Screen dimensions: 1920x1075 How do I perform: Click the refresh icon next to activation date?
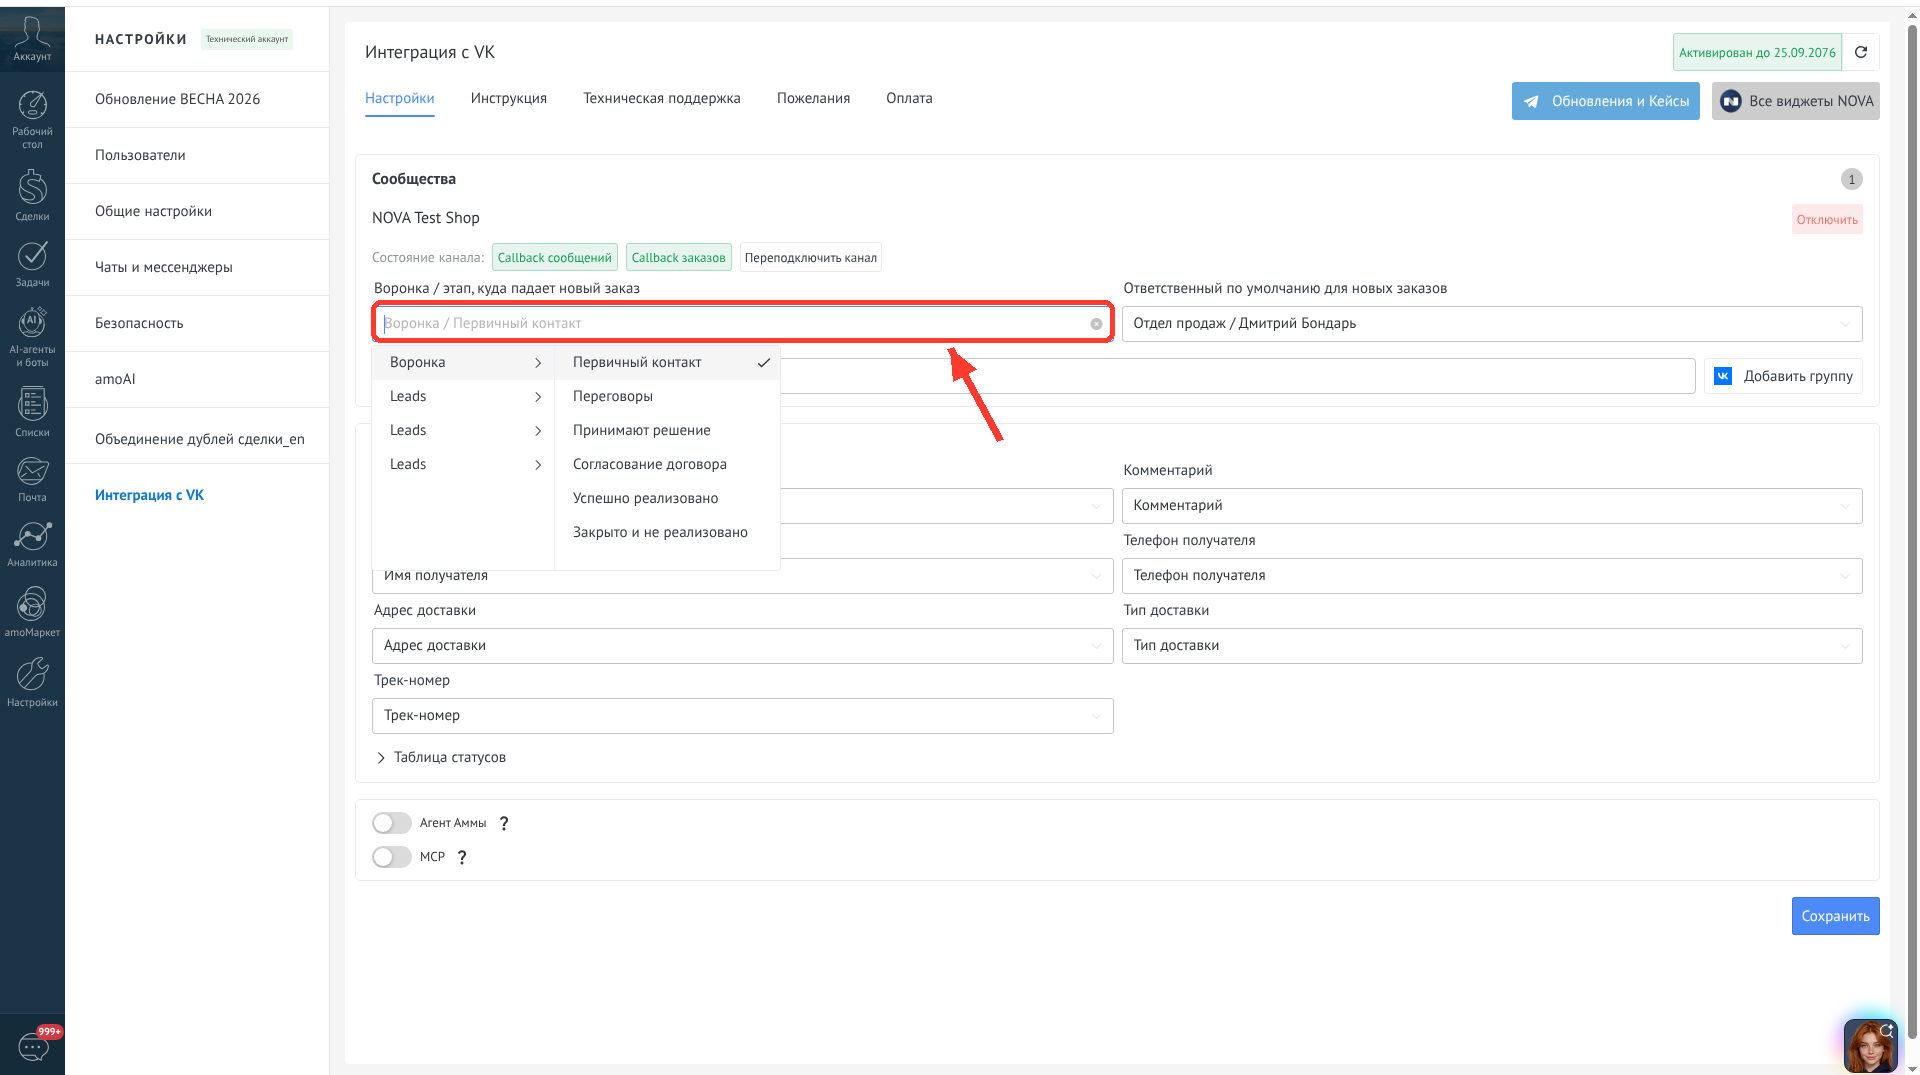coord(1861,52)
